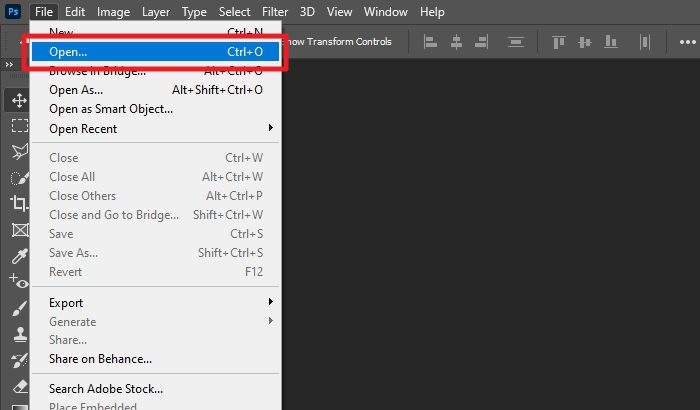Image resolution: width=700 pixels, height=410 pixels.
Task: Open the Select menu
Action: coord(234,12)
